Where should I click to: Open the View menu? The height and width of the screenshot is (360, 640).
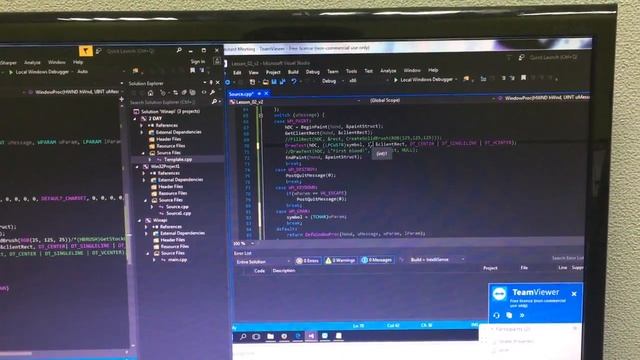[x=253, y=73]
